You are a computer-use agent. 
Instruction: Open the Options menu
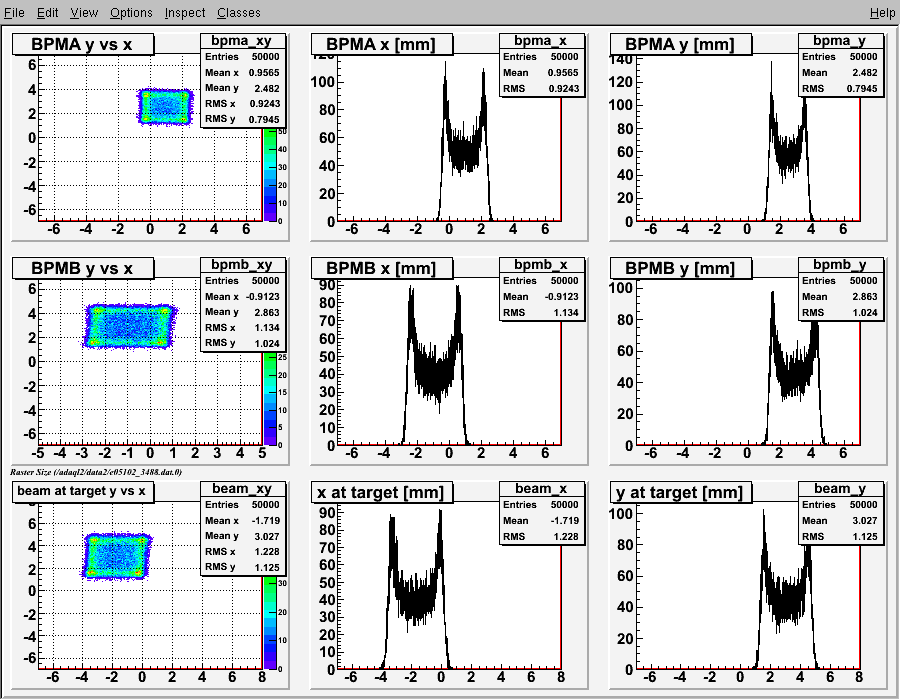point(131,13)
